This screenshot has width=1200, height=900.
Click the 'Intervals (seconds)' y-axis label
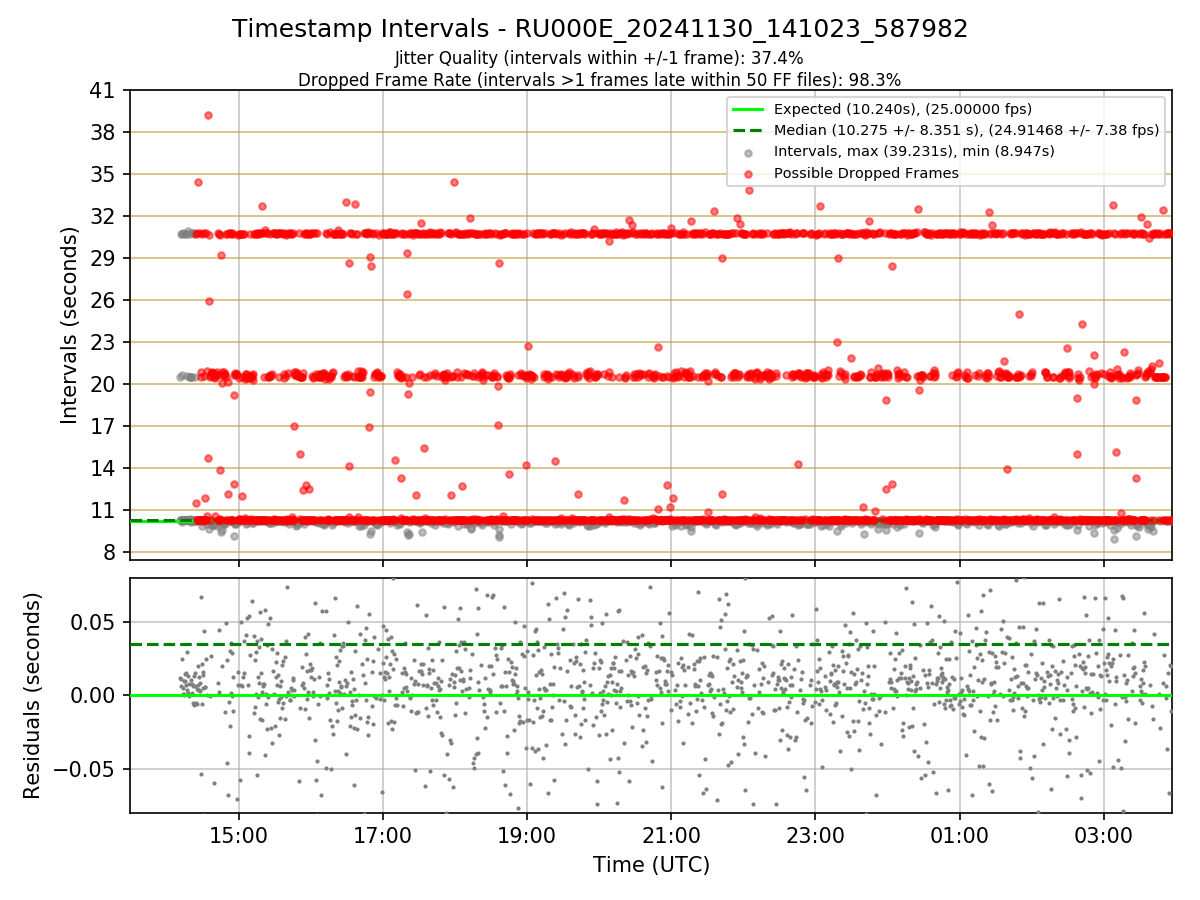tap(69, 325)
